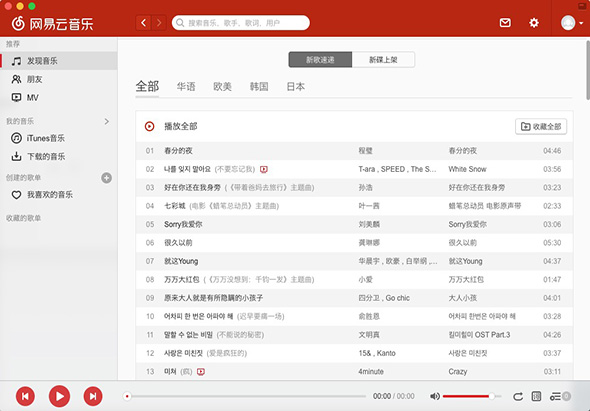The height and width of the screenshot is (411, 590).
Task: Select the 新碟上架 segment
Action: coord(383,59)
